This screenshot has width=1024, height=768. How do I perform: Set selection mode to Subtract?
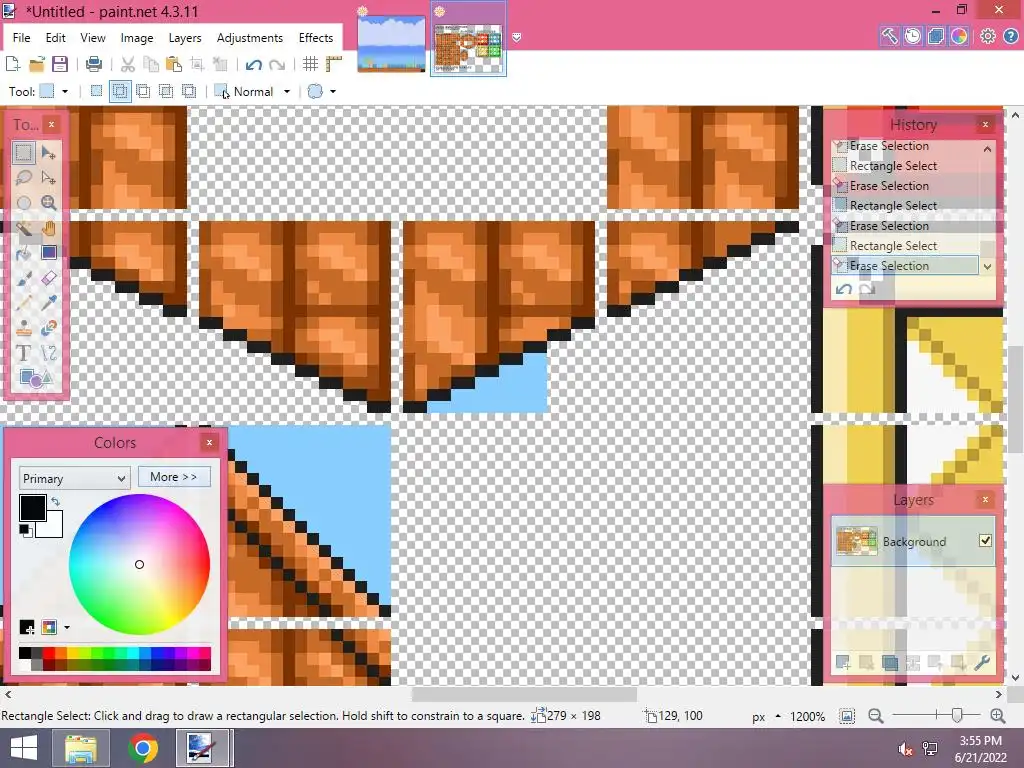[x=143, y=91]
